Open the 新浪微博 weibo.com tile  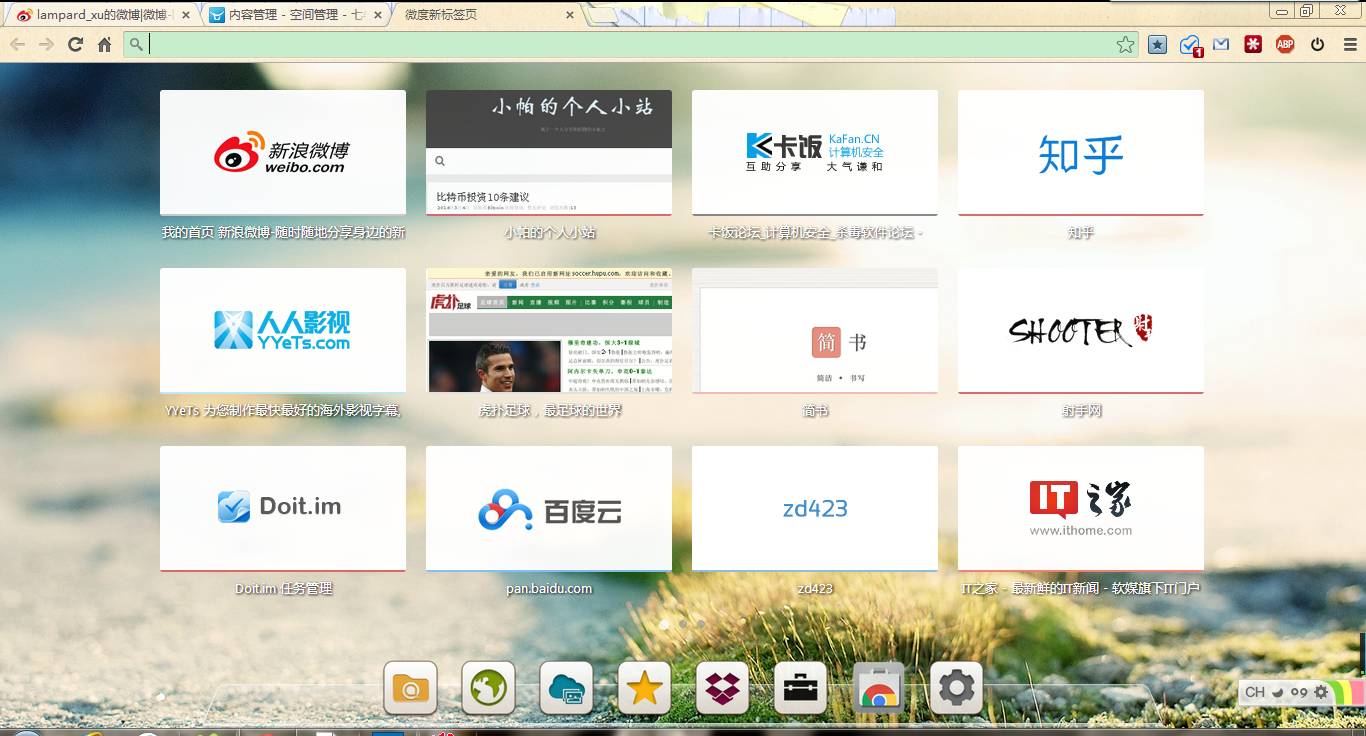point(283,152)
